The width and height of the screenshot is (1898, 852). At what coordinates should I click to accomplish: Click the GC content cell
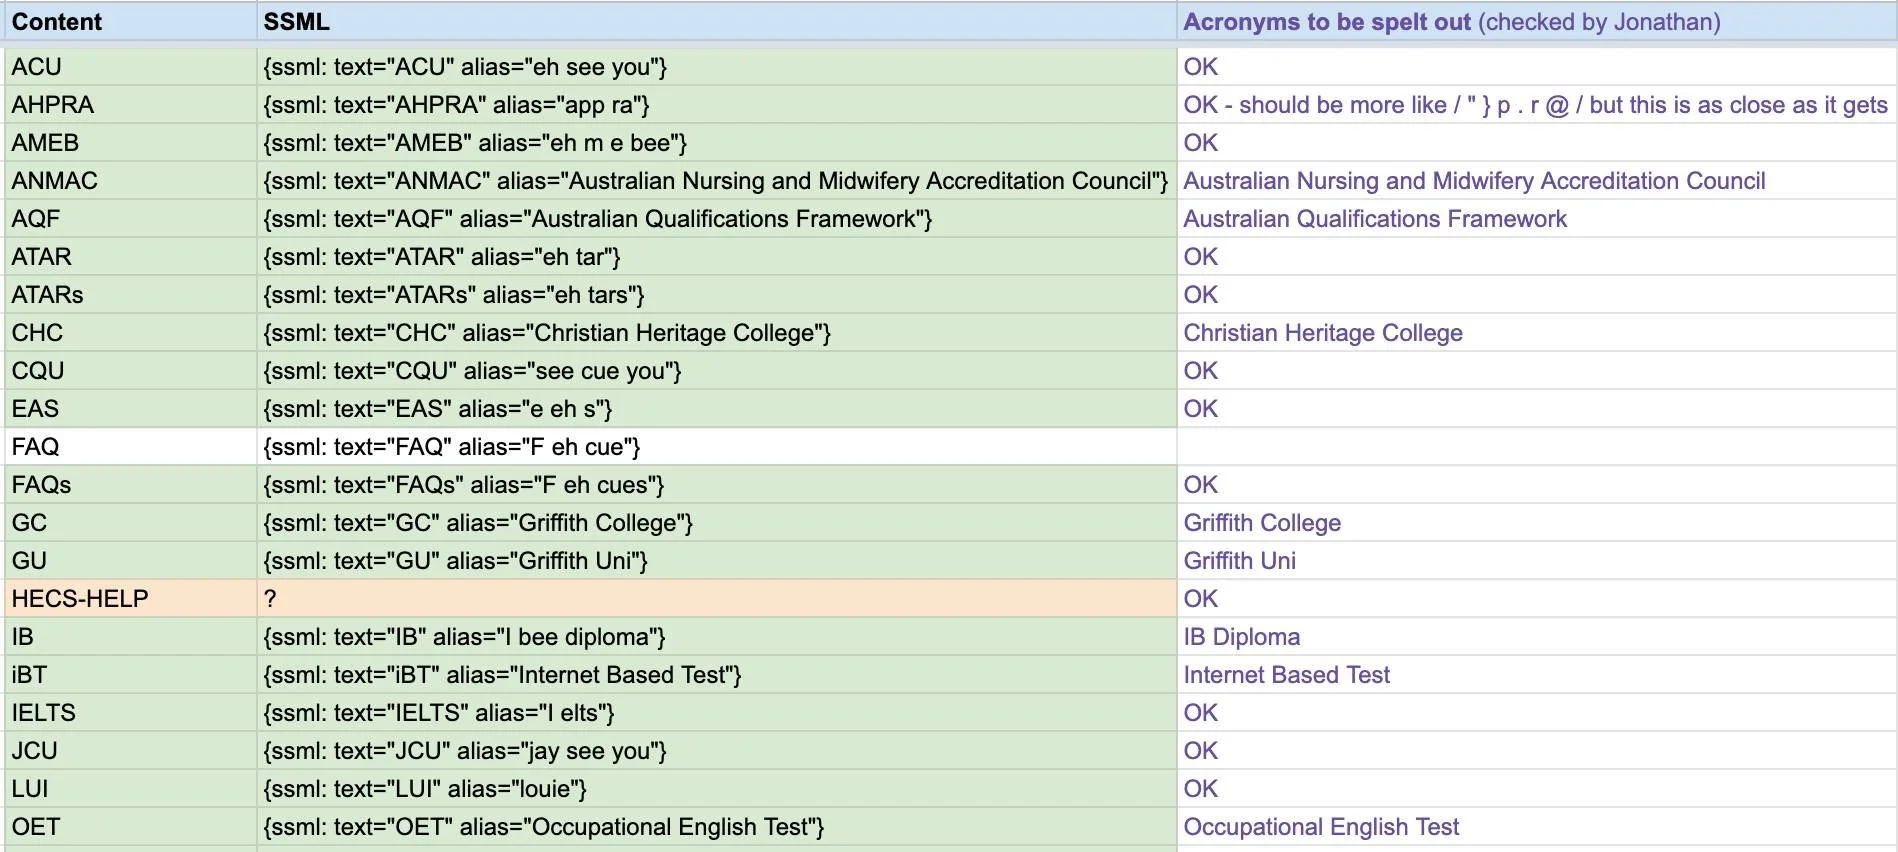pyautogui.click(x=131, y=523)
